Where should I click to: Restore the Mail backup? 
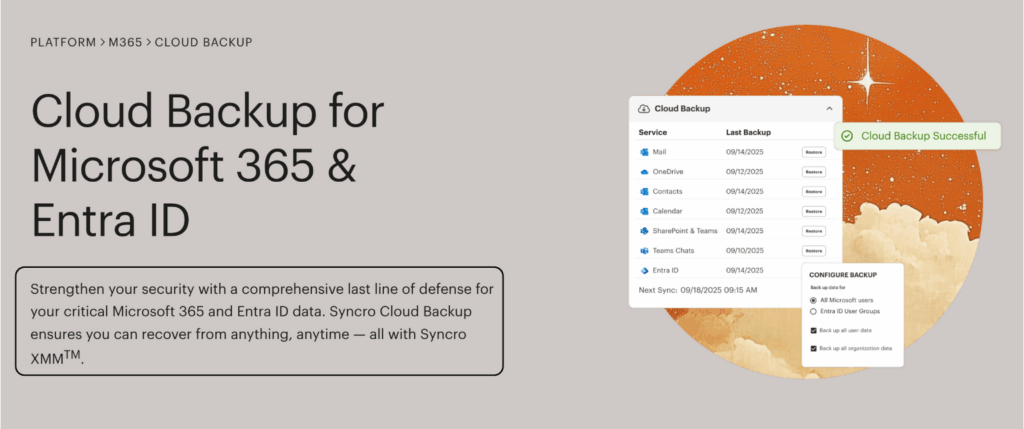pos(814,152)
